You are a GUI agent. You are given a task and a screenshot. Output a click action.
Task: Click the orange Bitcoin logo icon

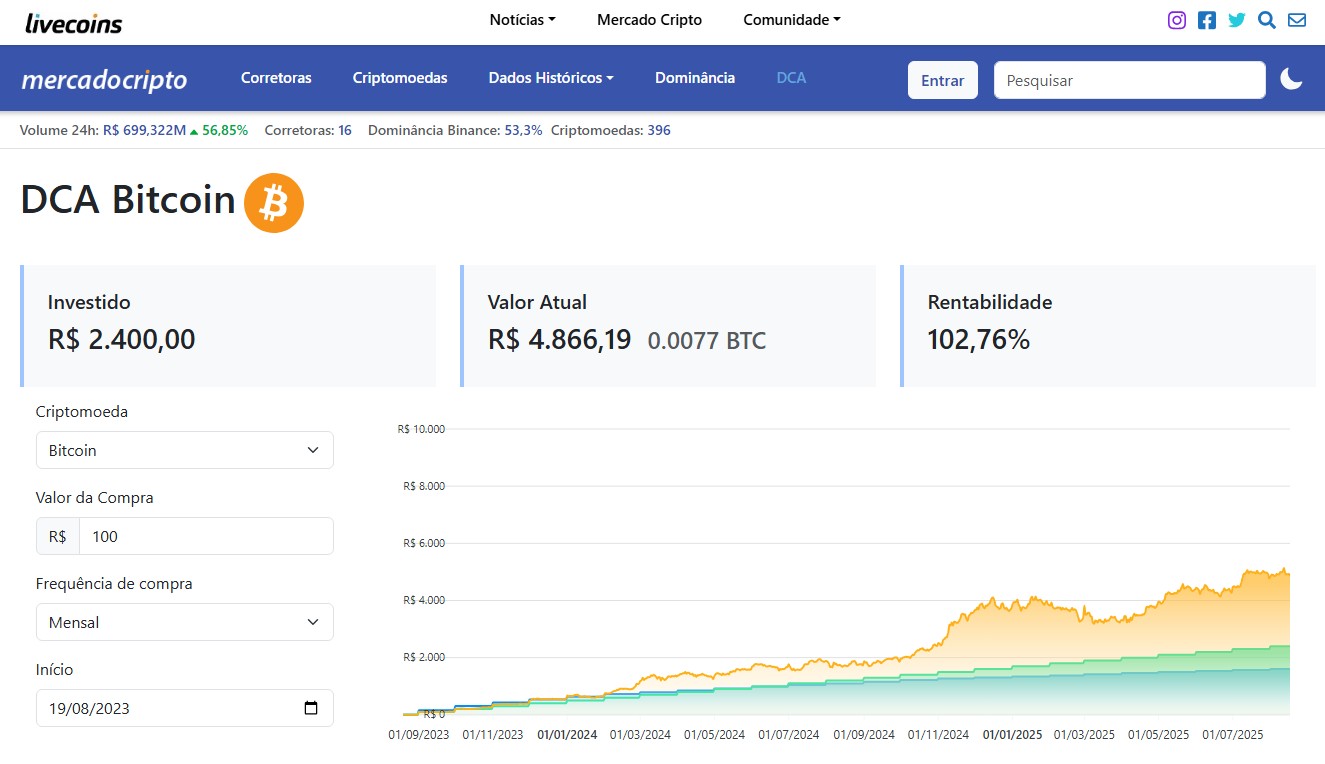tap(274, 203)
